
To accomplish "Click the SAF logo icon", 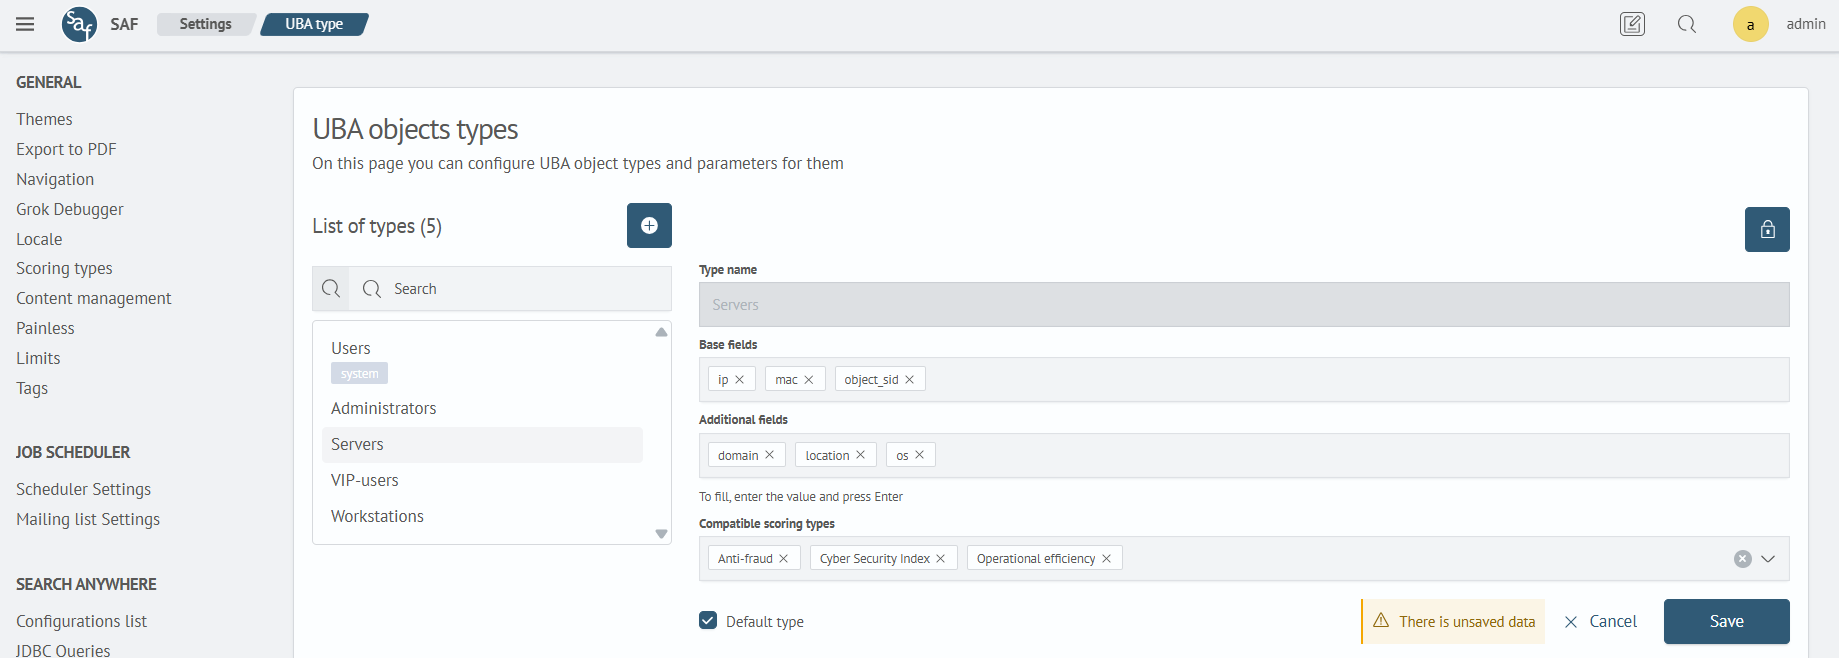I will (79, 24).
